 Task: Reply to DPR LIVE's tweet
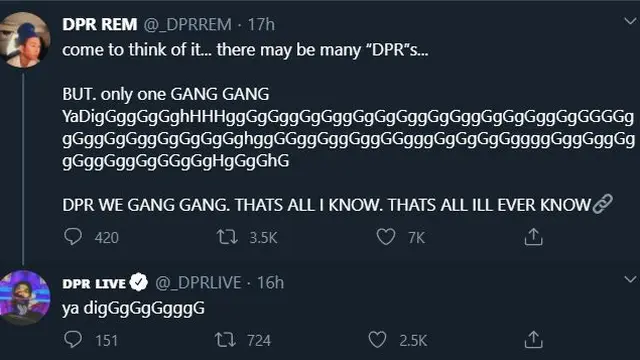pos(73,340)
